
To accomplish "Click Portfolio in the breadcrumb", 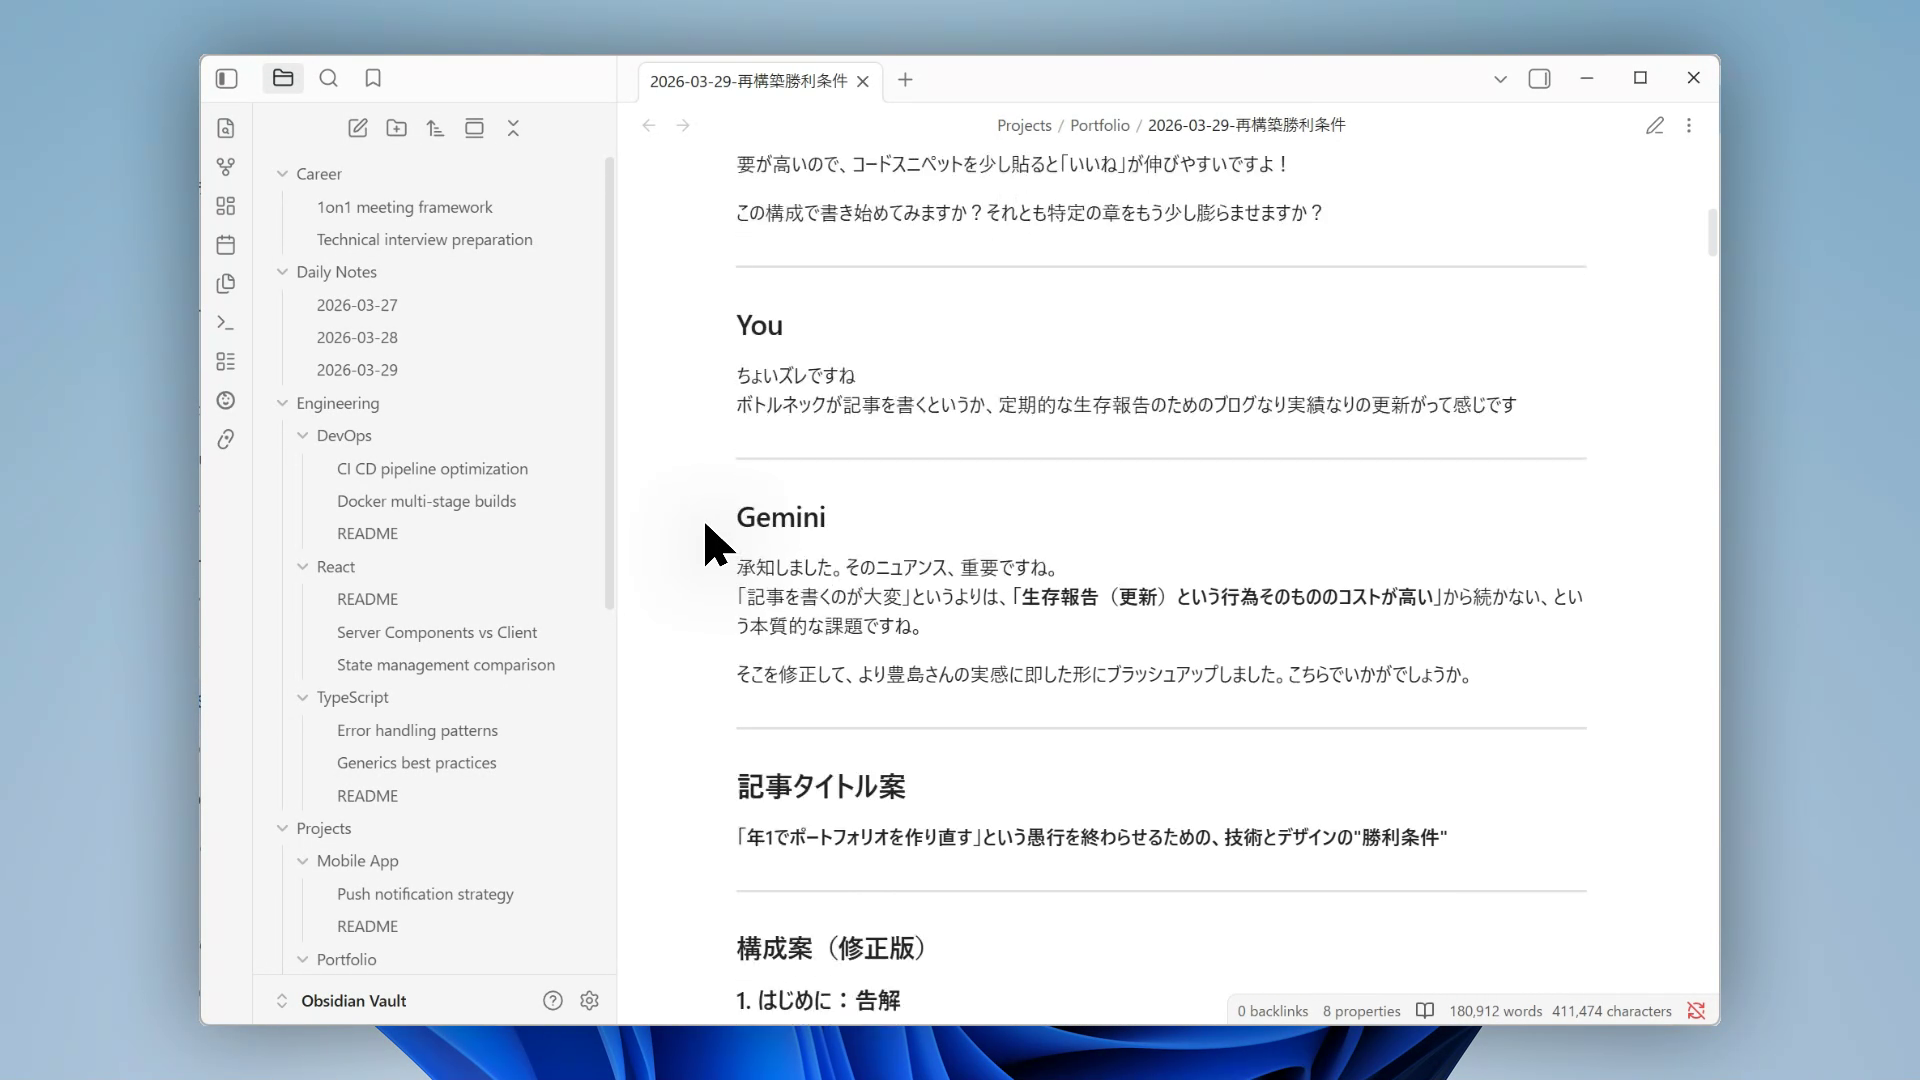I will click(x=1100, y=125).
